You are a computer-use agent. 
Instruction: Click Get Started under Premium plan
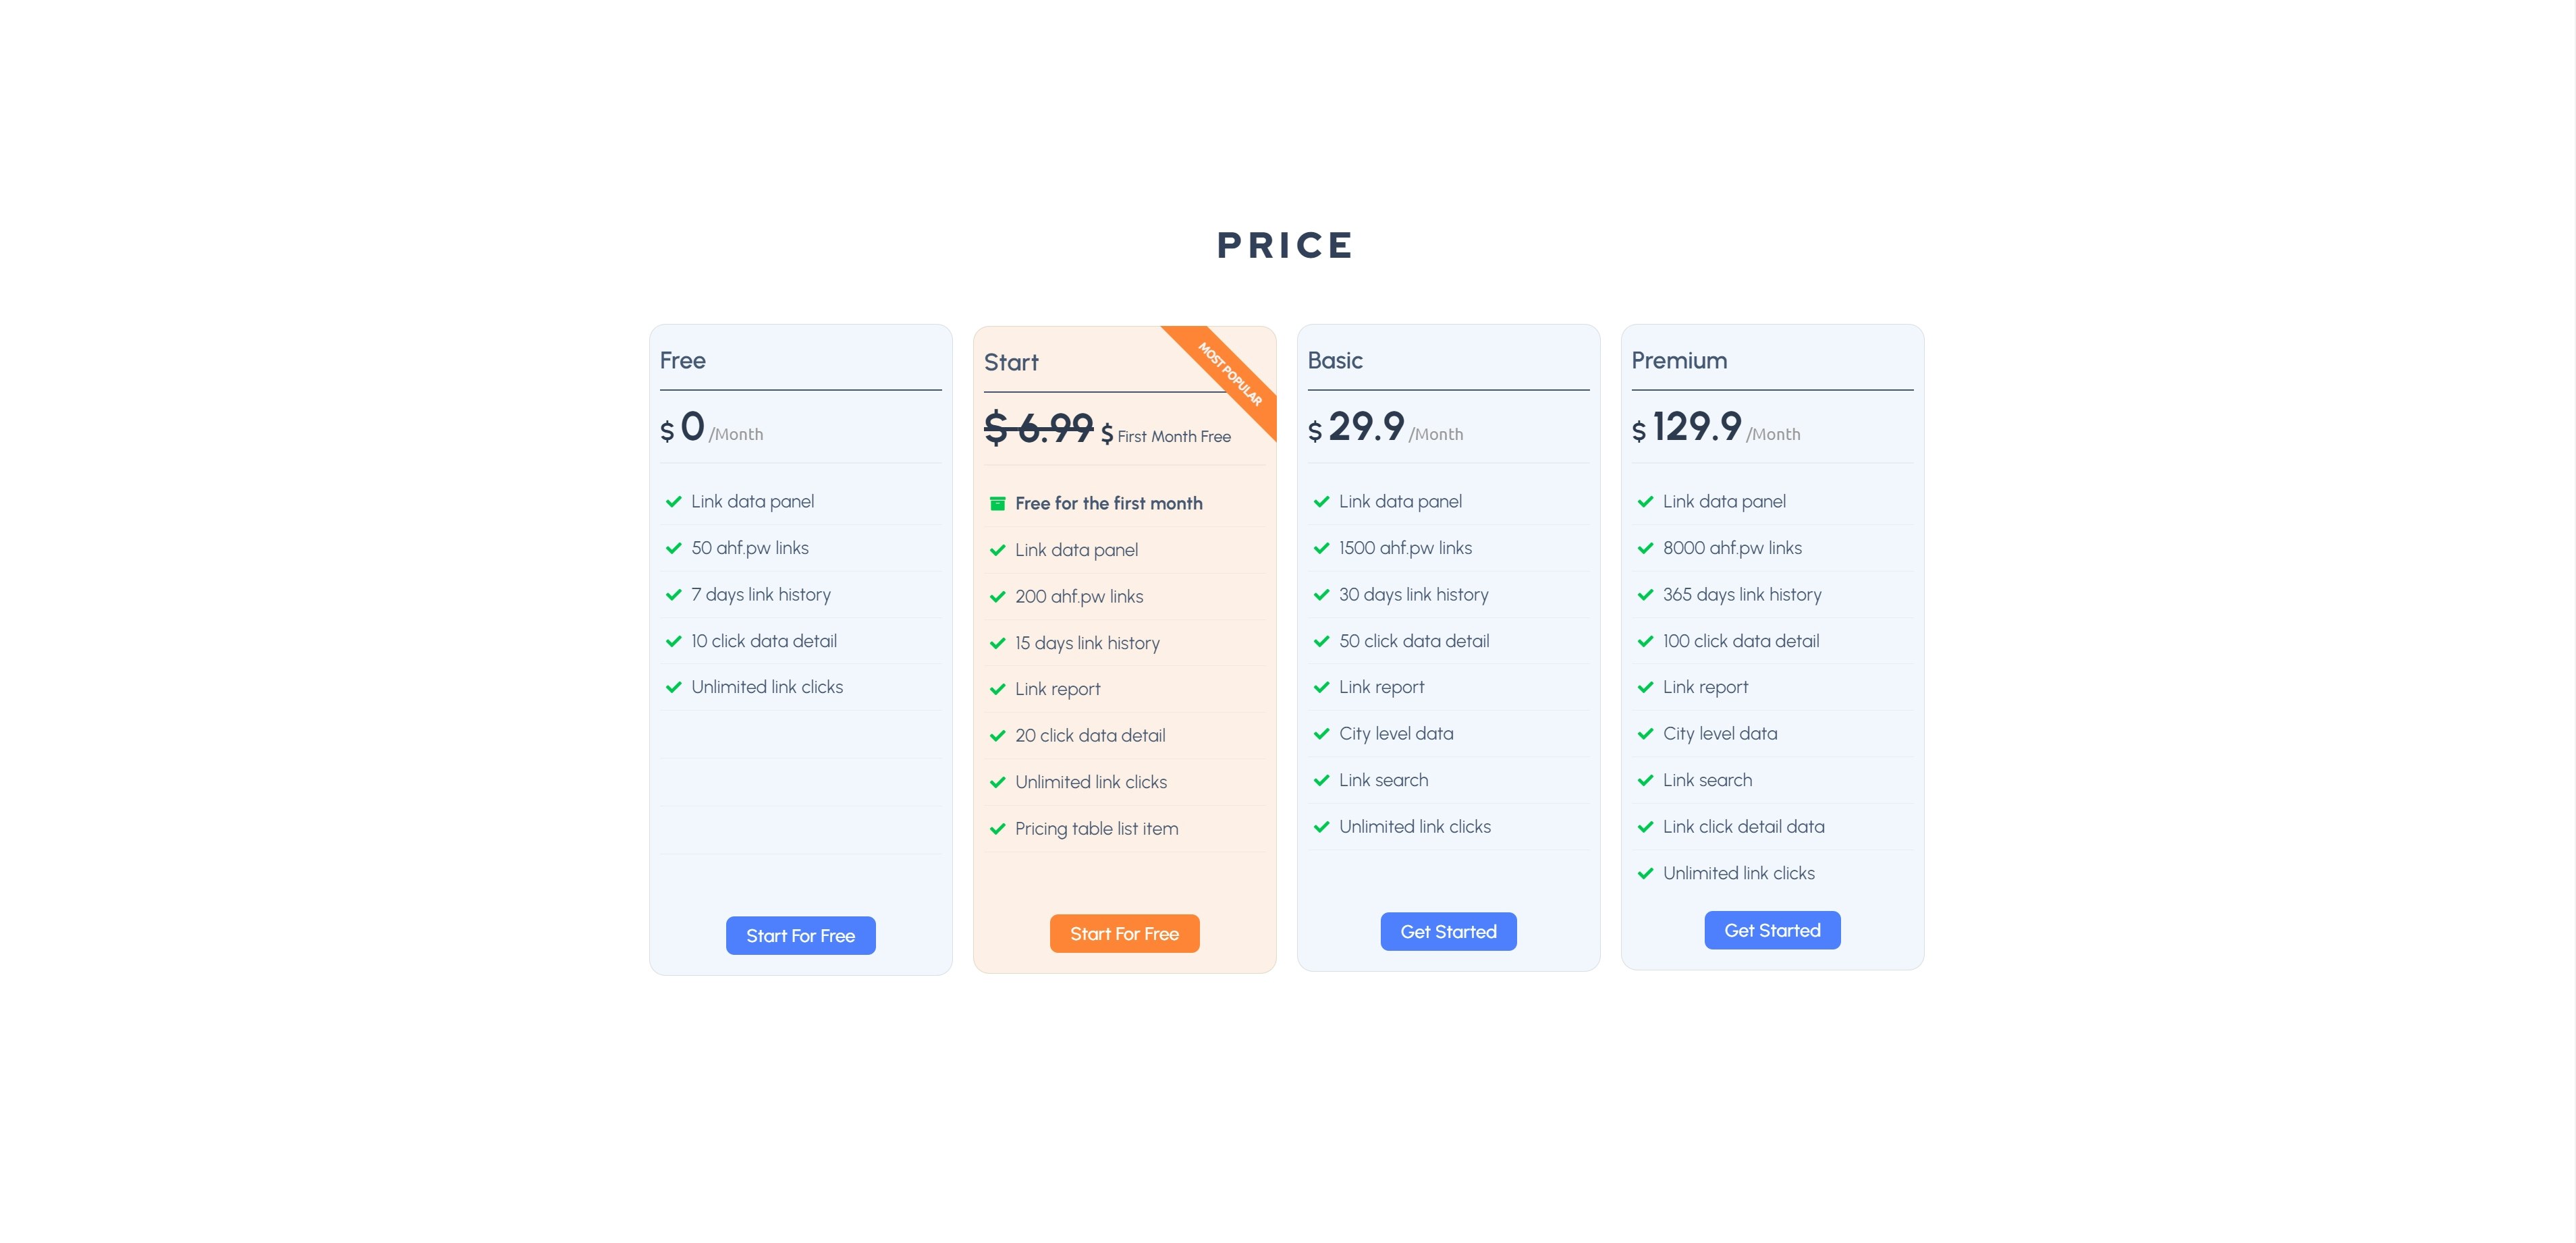(1772, 930)
